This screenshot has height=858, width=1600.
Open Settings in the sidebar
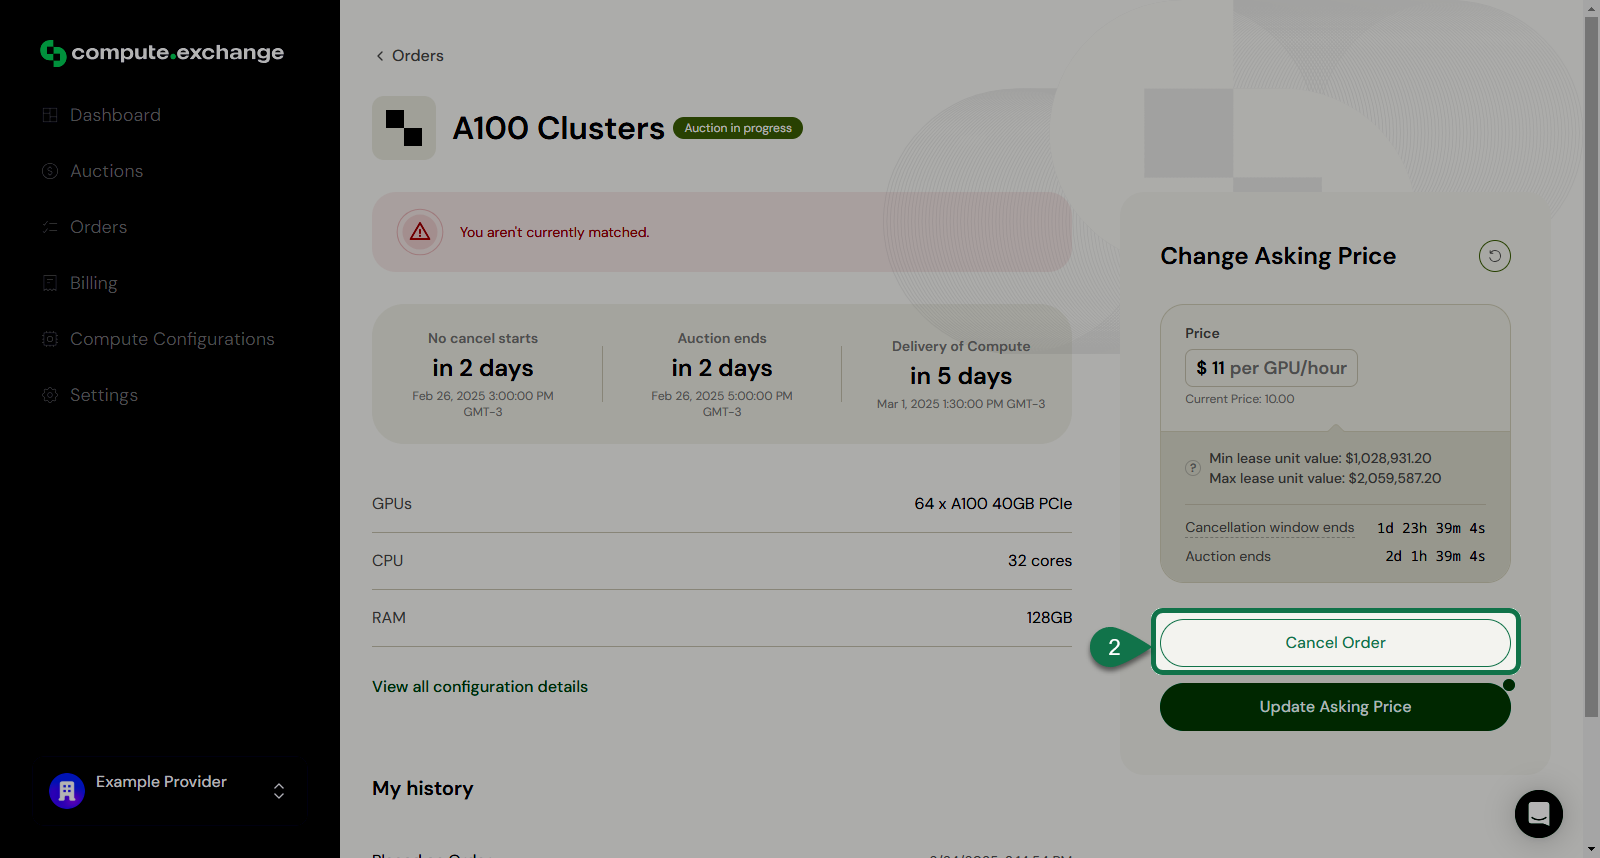point(104,395)
